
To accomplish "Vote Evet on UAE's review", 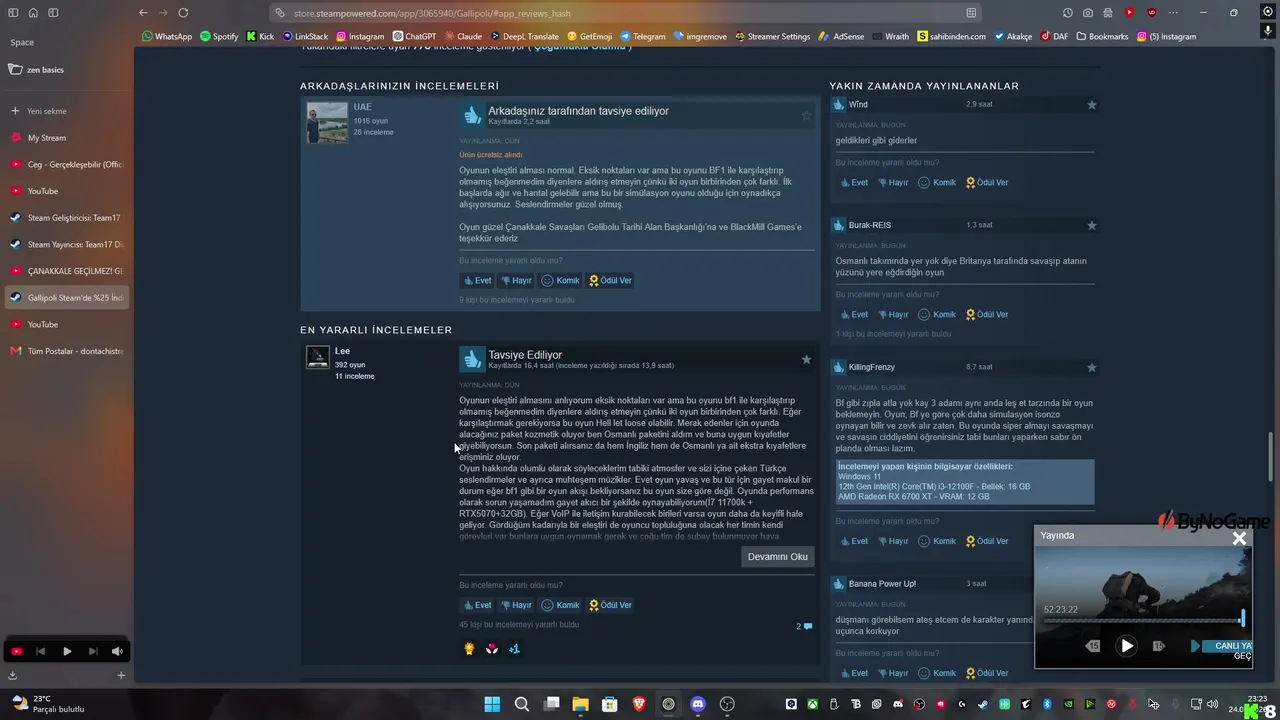I will (477, 281).
